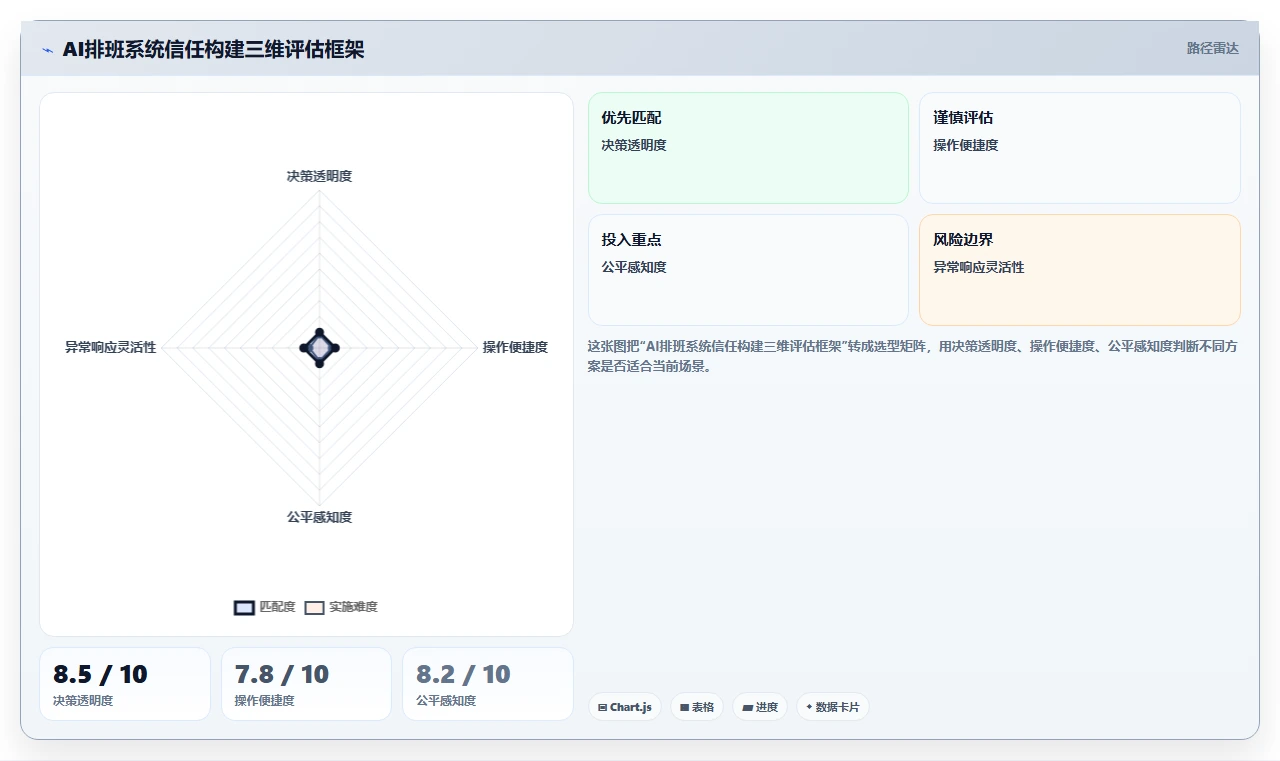
Task: Toggle the 实施难度 legend entry
Action: 341,607
